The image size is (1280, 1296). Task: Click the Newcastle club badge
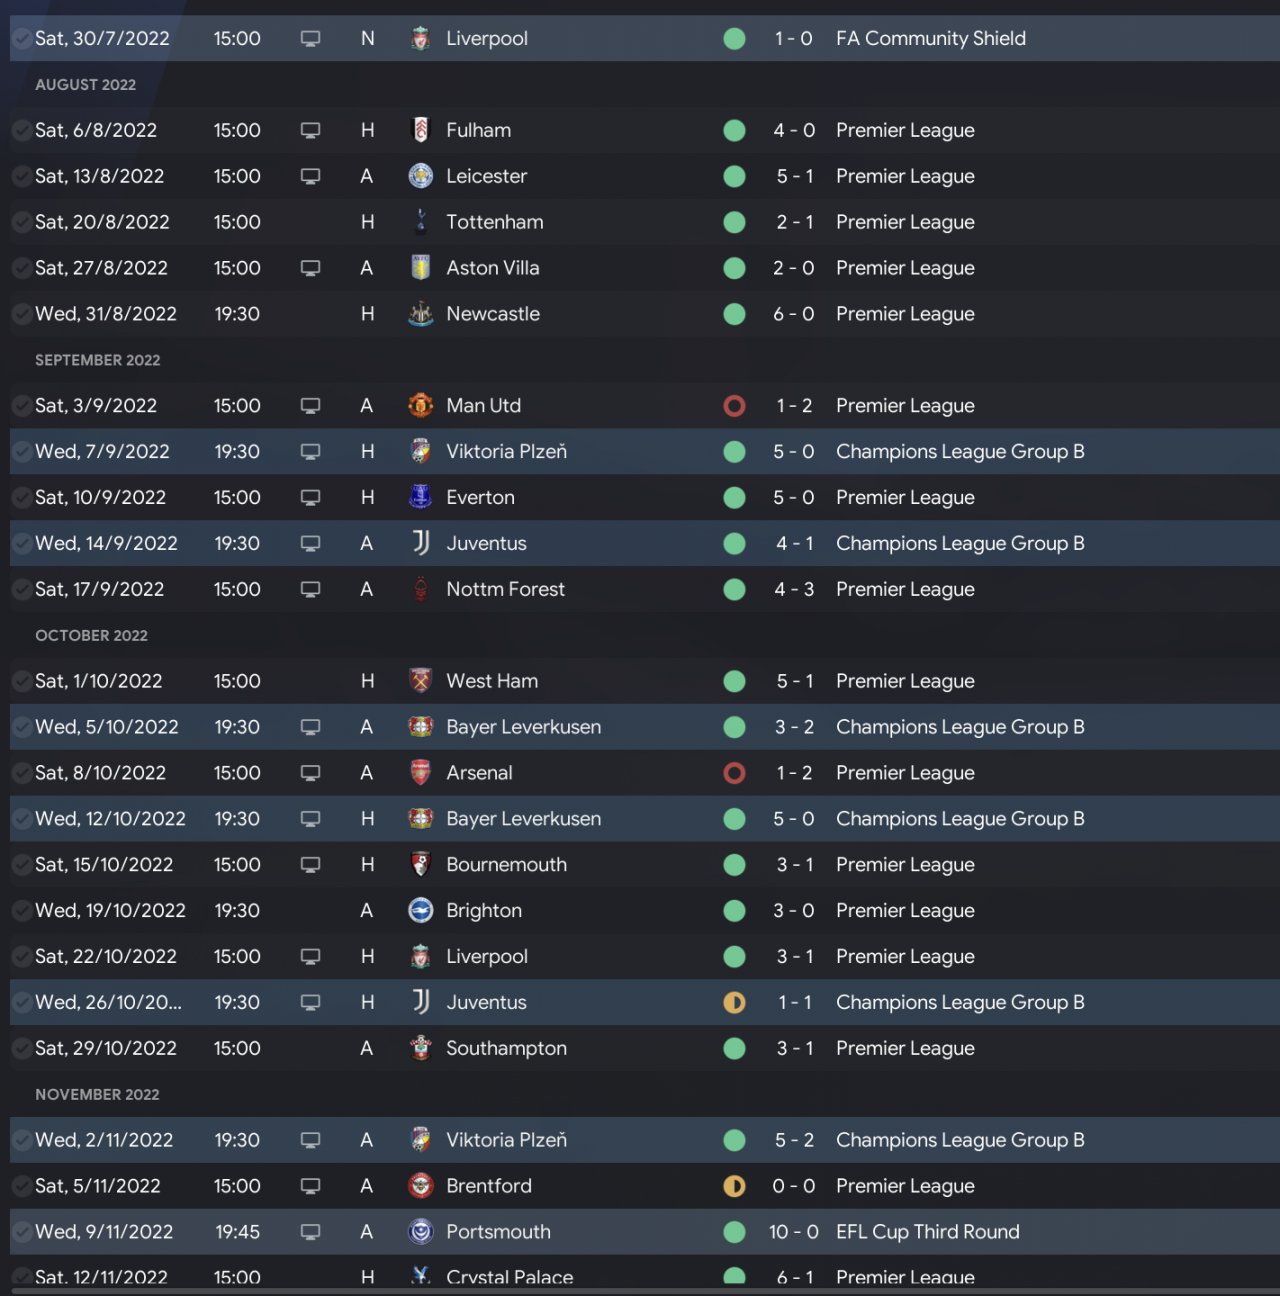[x=421, y=314]
